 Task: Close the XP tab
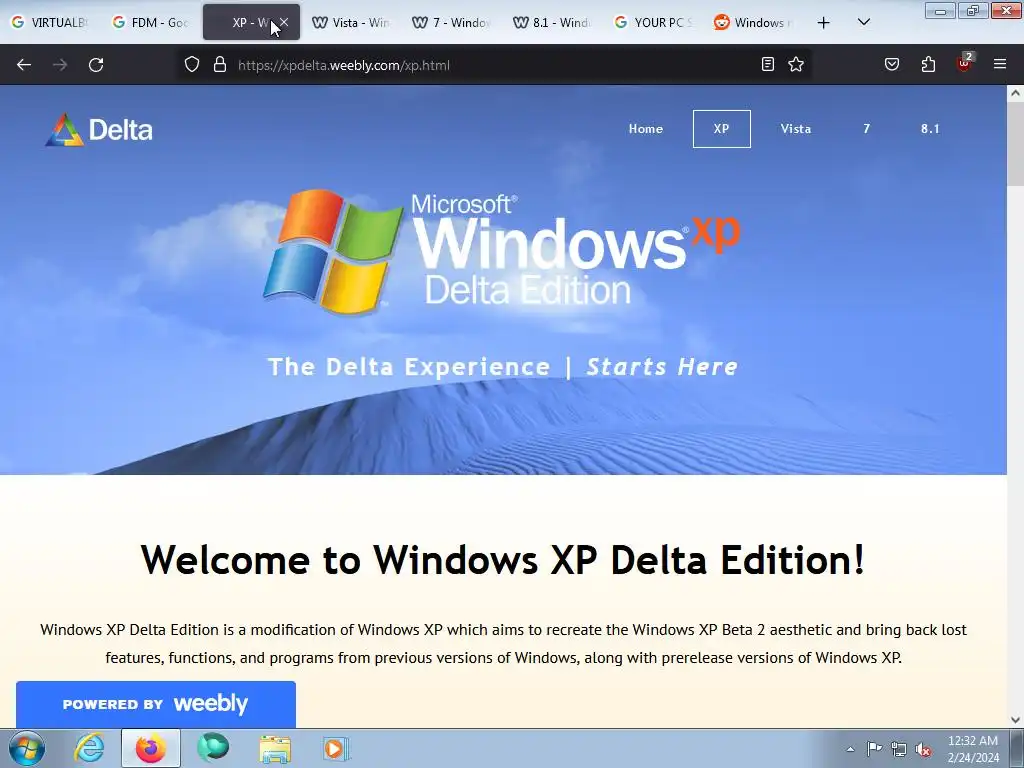(284, 22)
